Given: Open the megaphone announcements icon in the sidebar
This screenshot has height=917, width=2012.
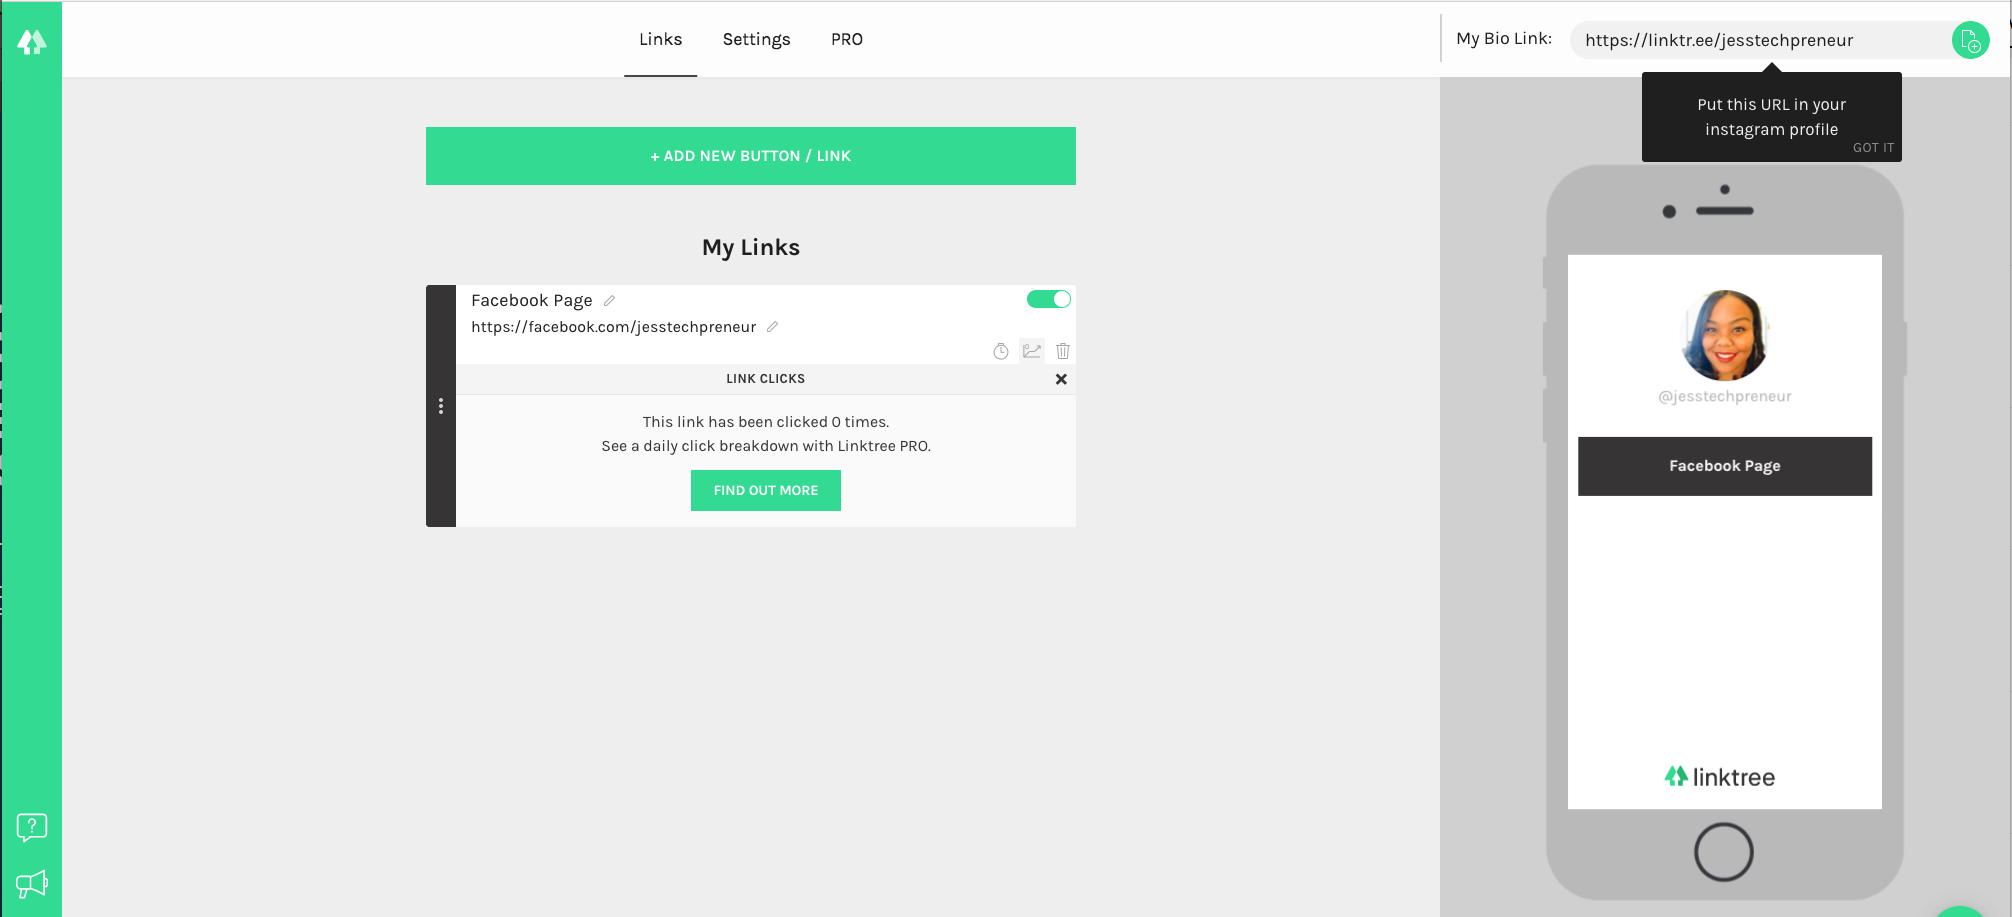Looking at the screenshot, I should click(x=32, y=884).
